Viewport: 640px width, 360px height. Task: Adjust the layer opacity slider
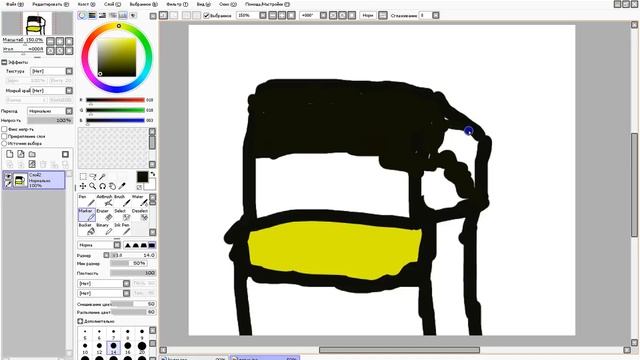click(50, 120)
